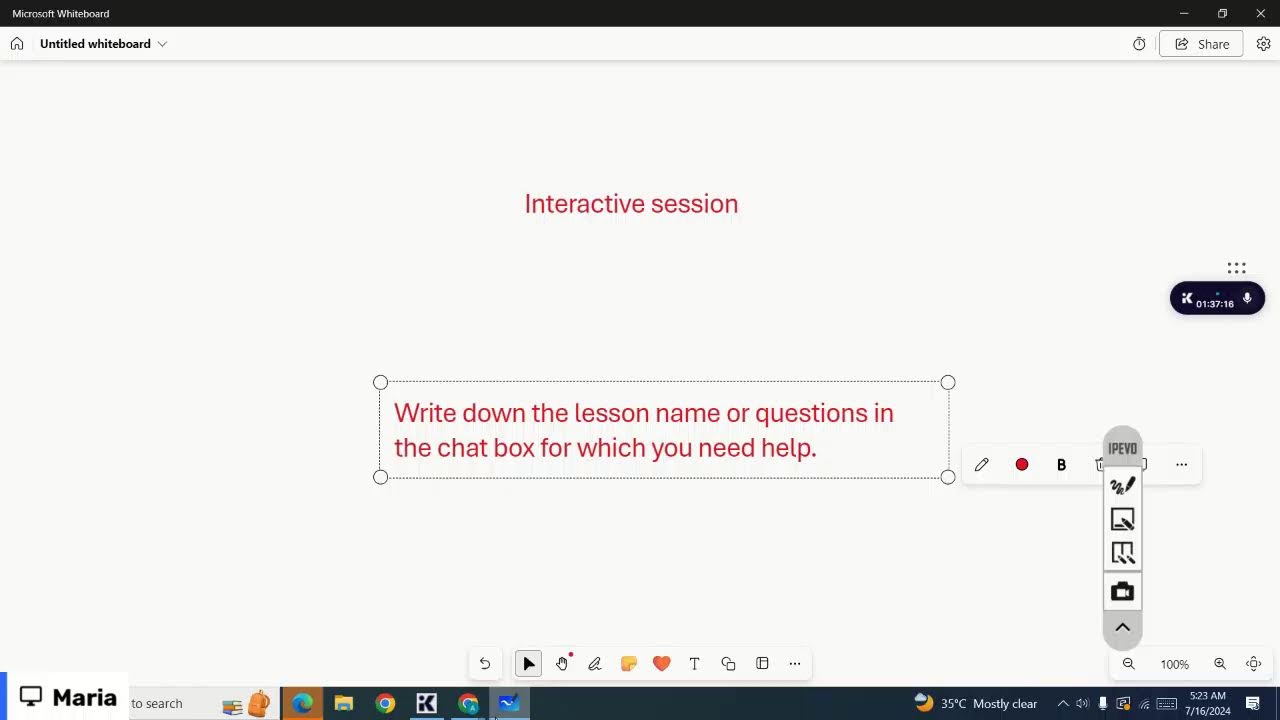Open first Google Chrome taskbar icon
1280x720 pixels.
(x=385, y=704)
